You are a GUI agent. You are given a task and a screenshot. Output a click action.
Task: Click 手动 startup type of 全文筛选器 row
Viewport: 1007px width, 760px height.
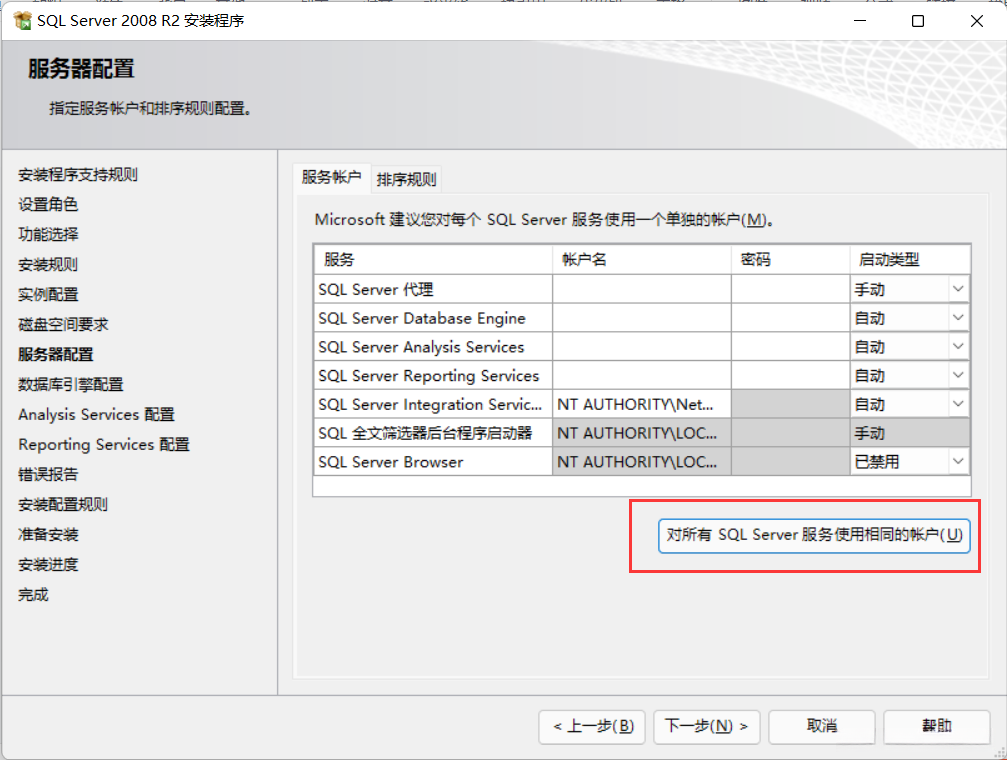click(x=910, y=433)
